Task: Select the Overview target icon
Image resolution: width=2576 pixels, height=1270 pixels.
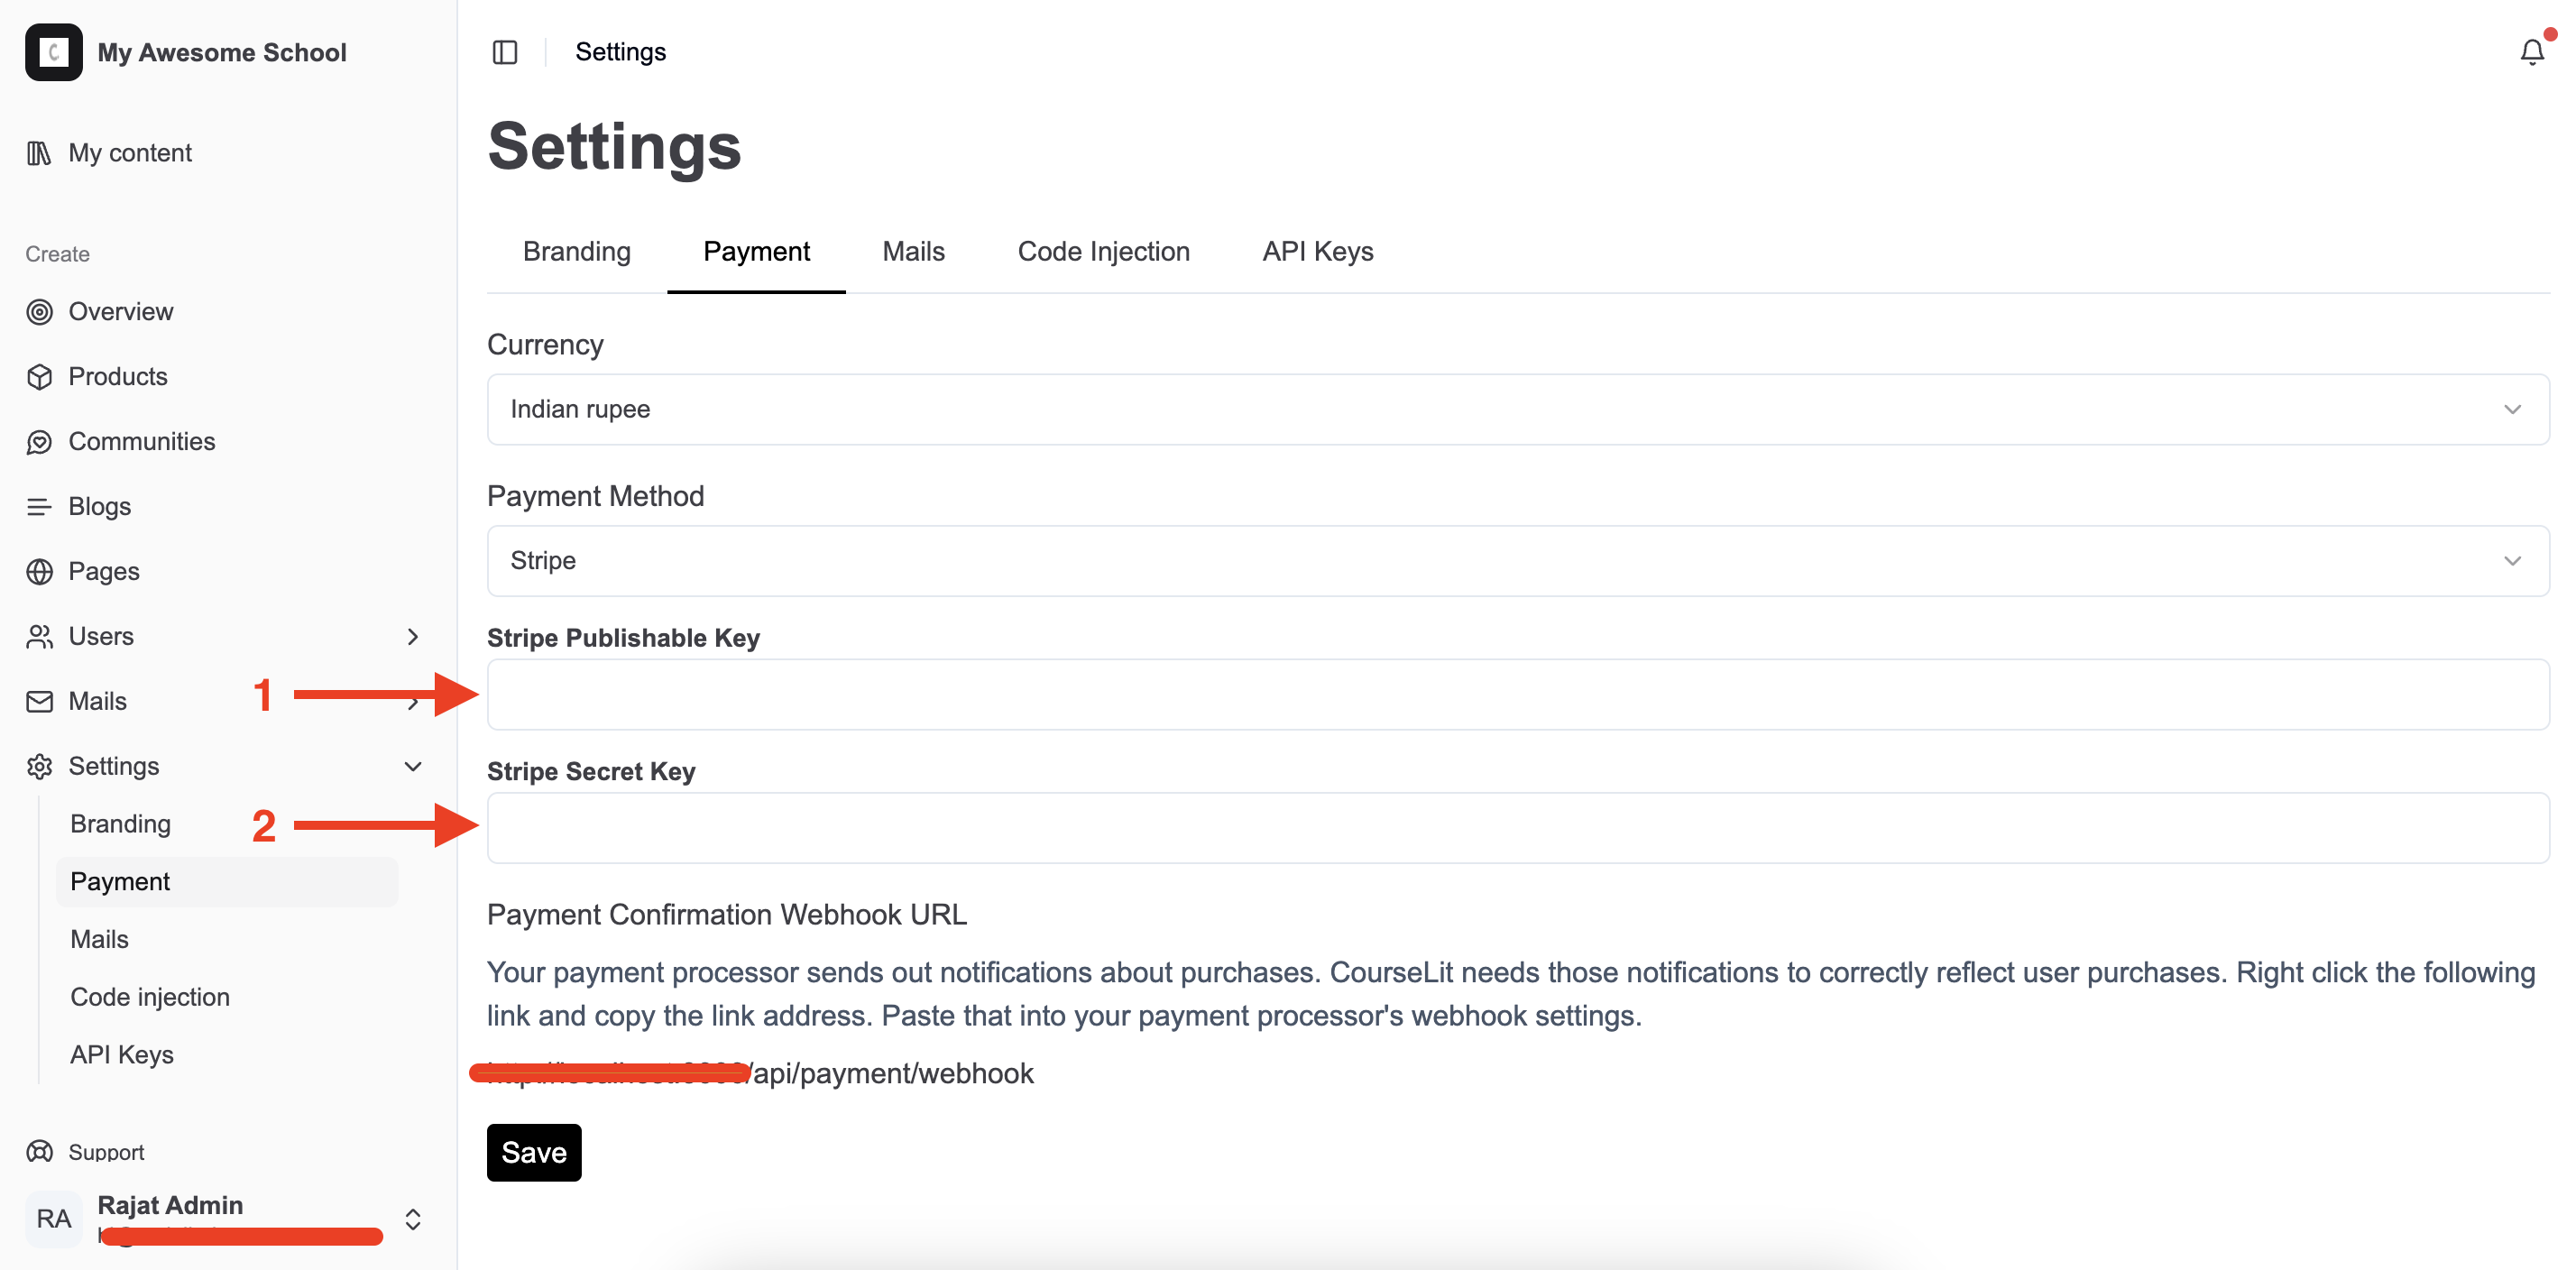Action: 39,311
